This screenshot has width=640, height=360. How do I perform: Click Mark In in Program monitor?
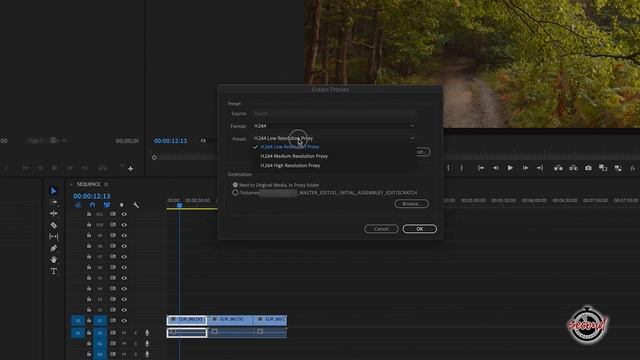(448, 168)
